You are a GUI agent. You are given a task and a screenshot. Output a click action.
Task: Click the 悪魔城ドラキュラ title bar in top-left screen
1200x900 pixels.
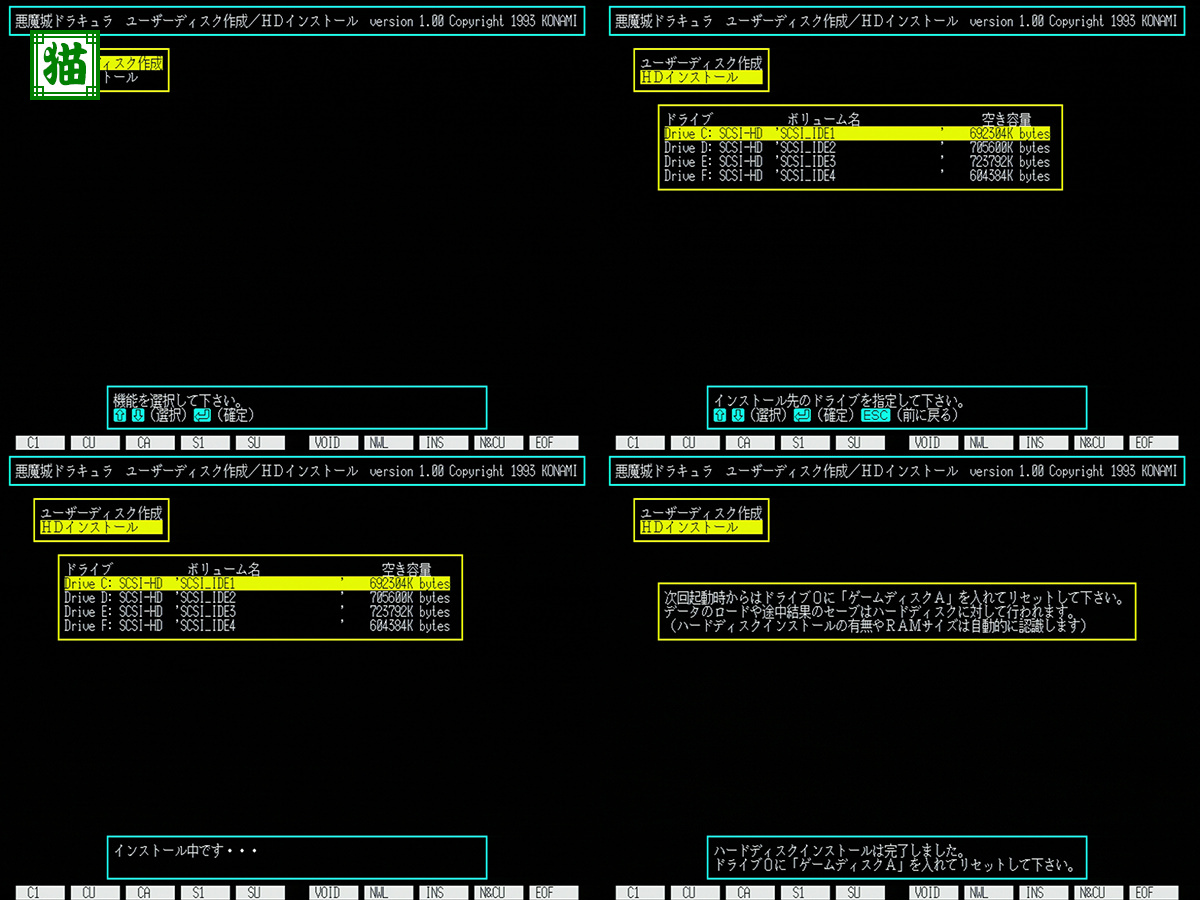[296, 21]
